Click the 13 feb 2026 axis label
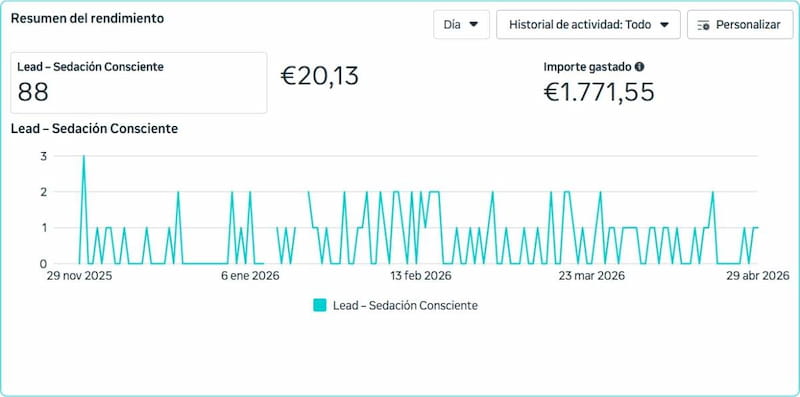Image resolution: width=800 pixels, height=397 pixels. coord(421,276)
